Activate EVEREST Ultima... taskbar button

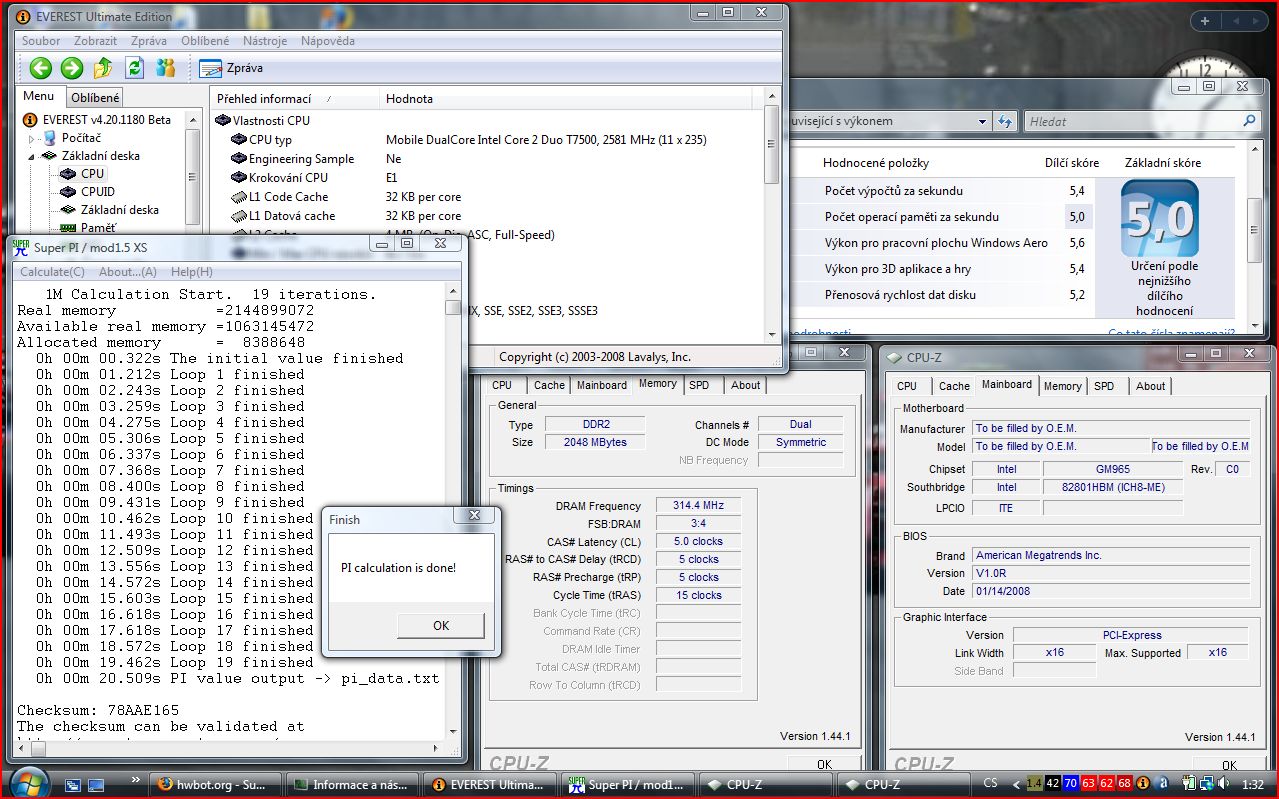[x=491, y=785]
